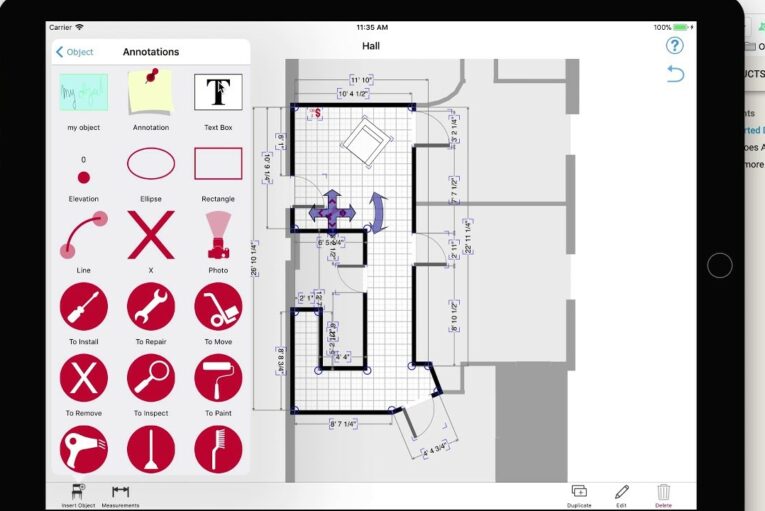The width and height of the screenshot is (765, 511).
Task: Click the blue rotate arrow handle
Action: point(378,212)
